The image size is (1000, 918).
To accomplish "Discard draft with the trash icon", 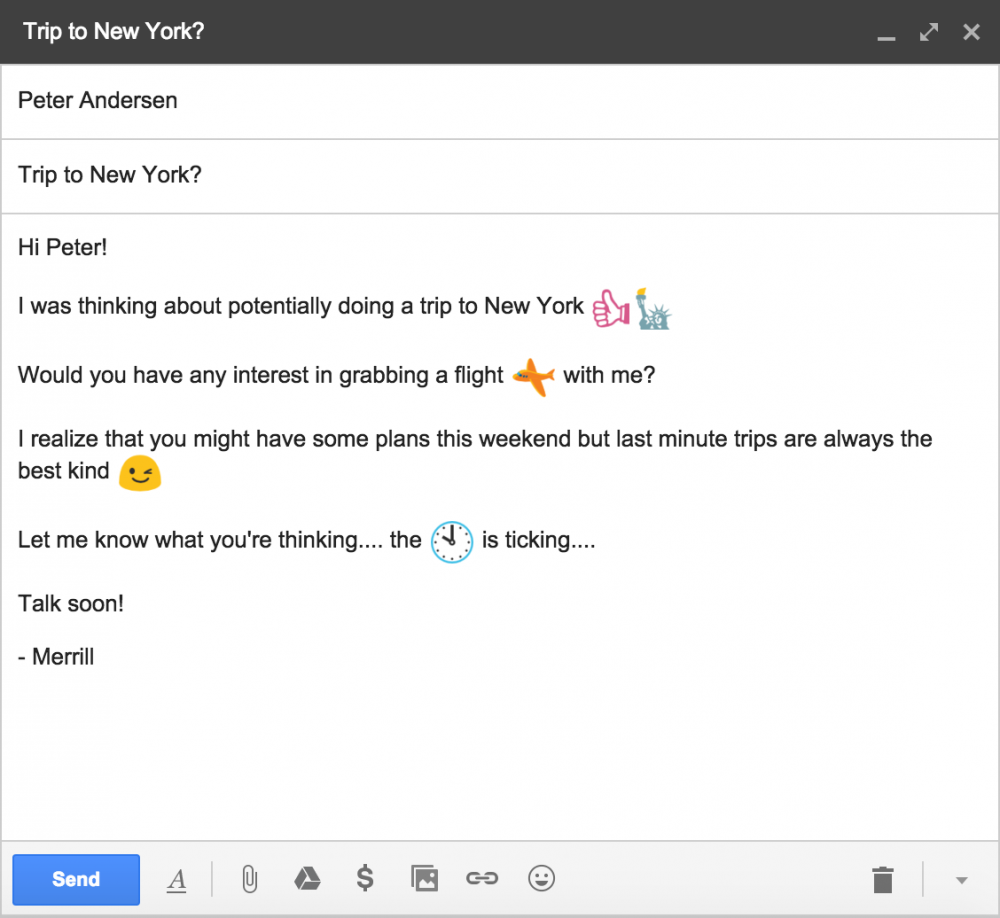I will (882, 880).
